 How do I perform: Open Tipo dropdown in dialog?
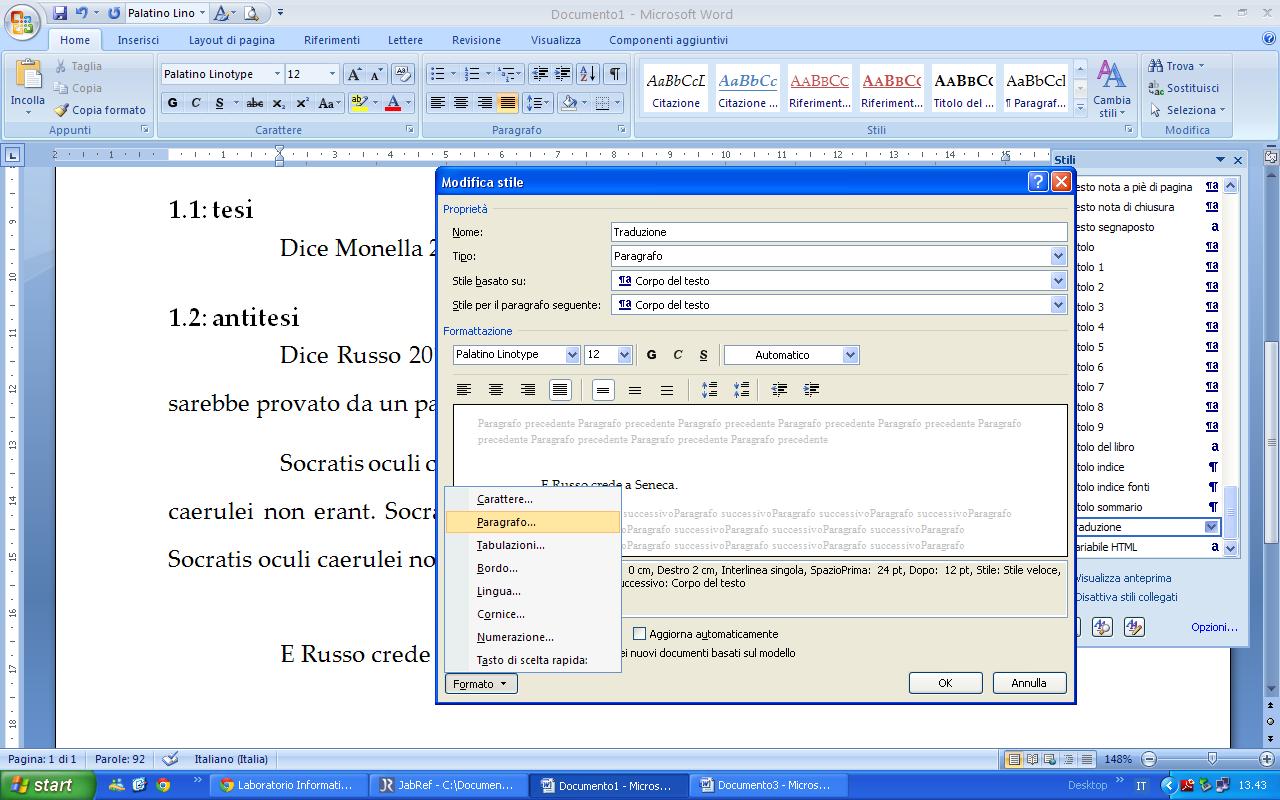1058,256
